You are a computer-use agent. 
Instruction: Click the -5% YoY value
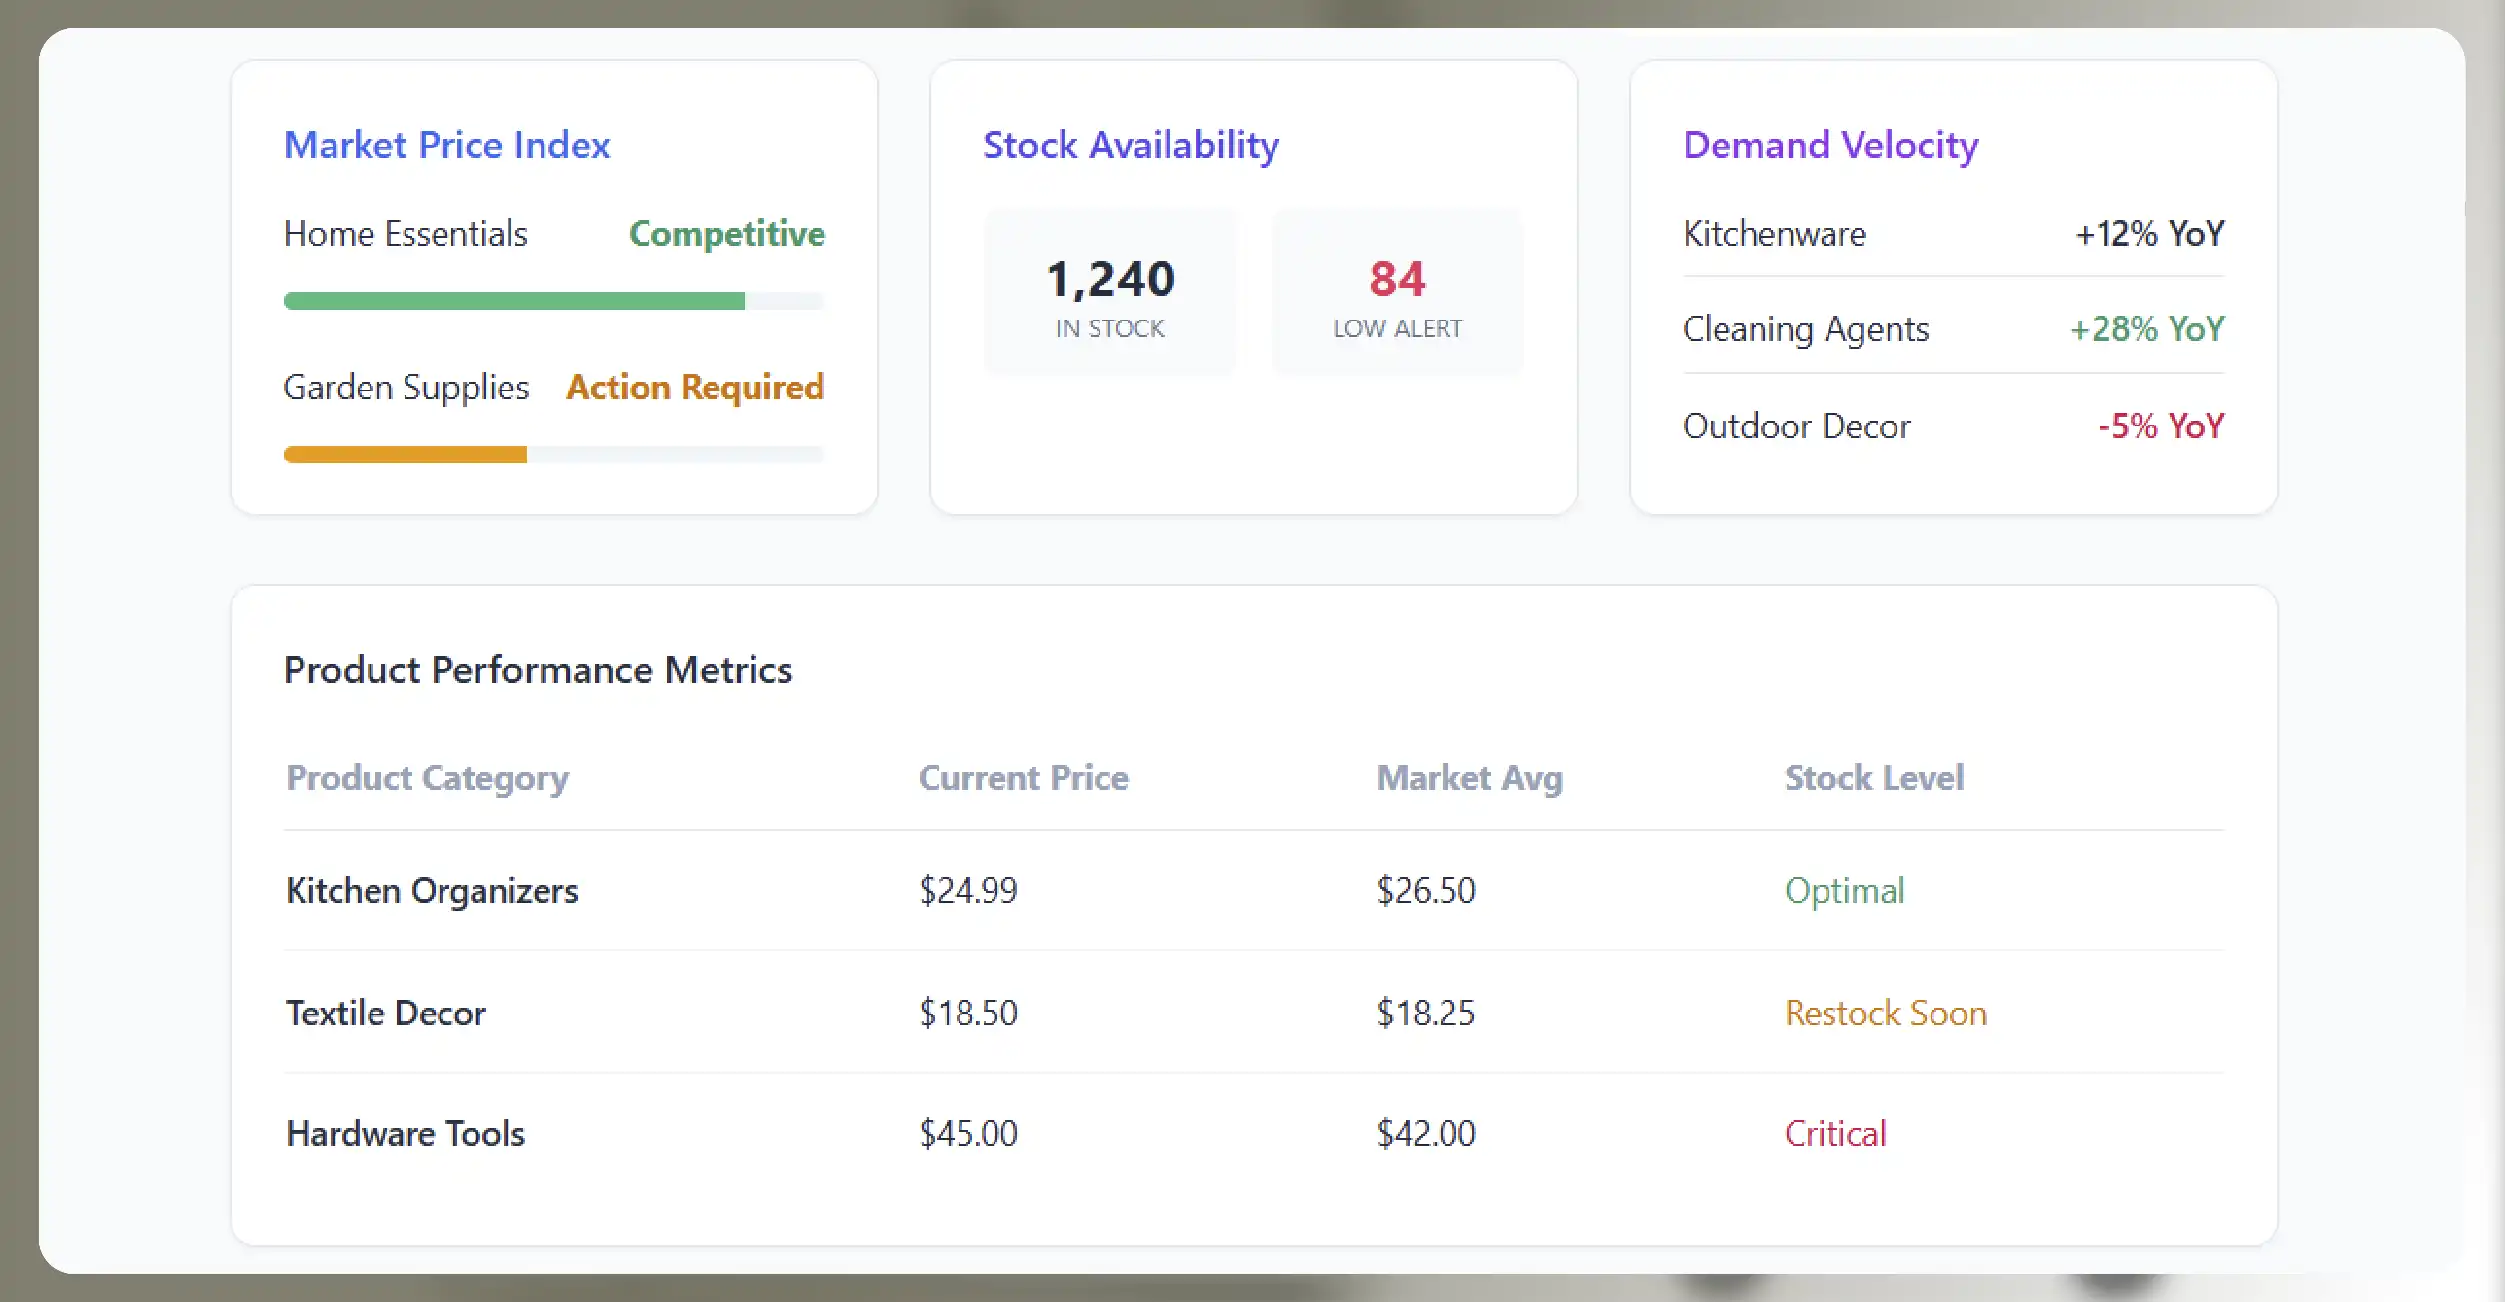tap(2161, 426)
